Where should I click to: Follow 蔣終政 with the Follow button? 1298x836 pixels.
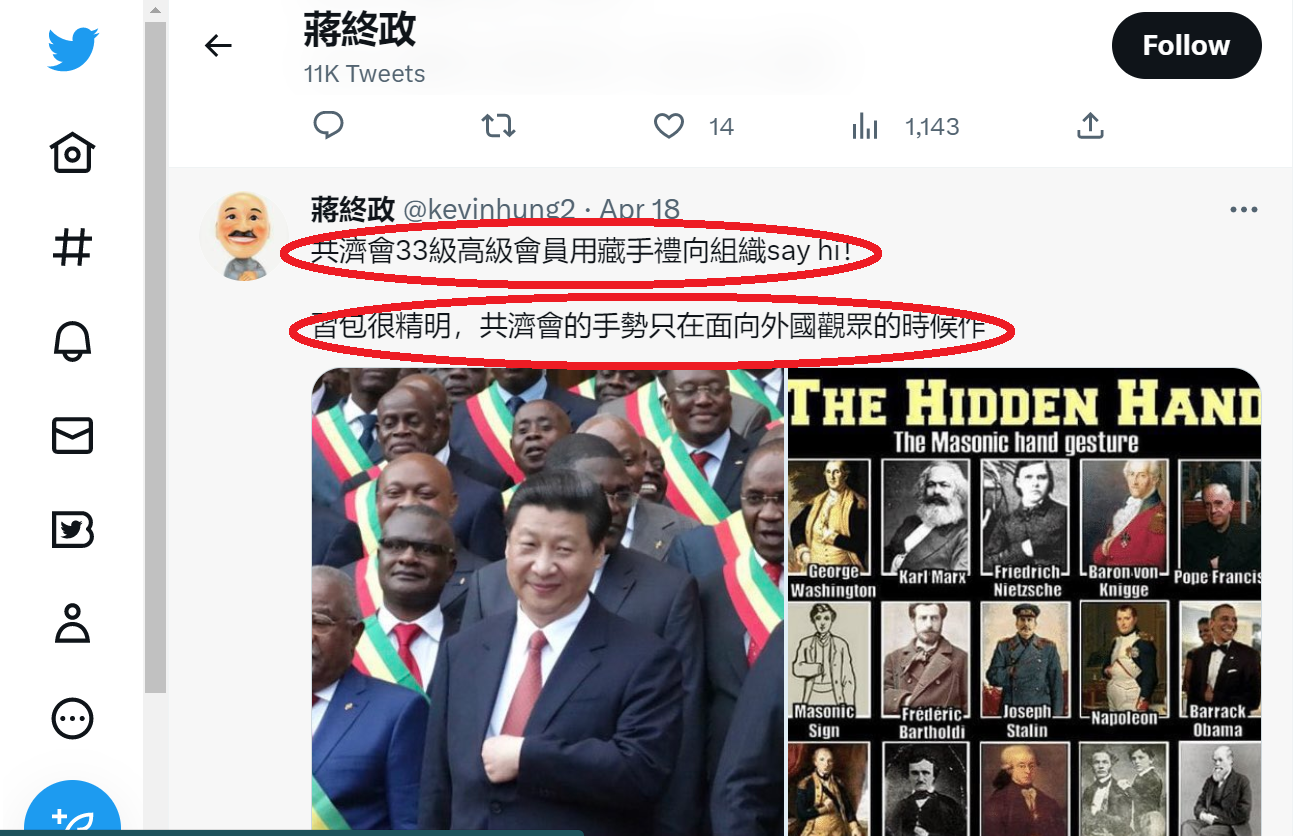point(1186,46)
